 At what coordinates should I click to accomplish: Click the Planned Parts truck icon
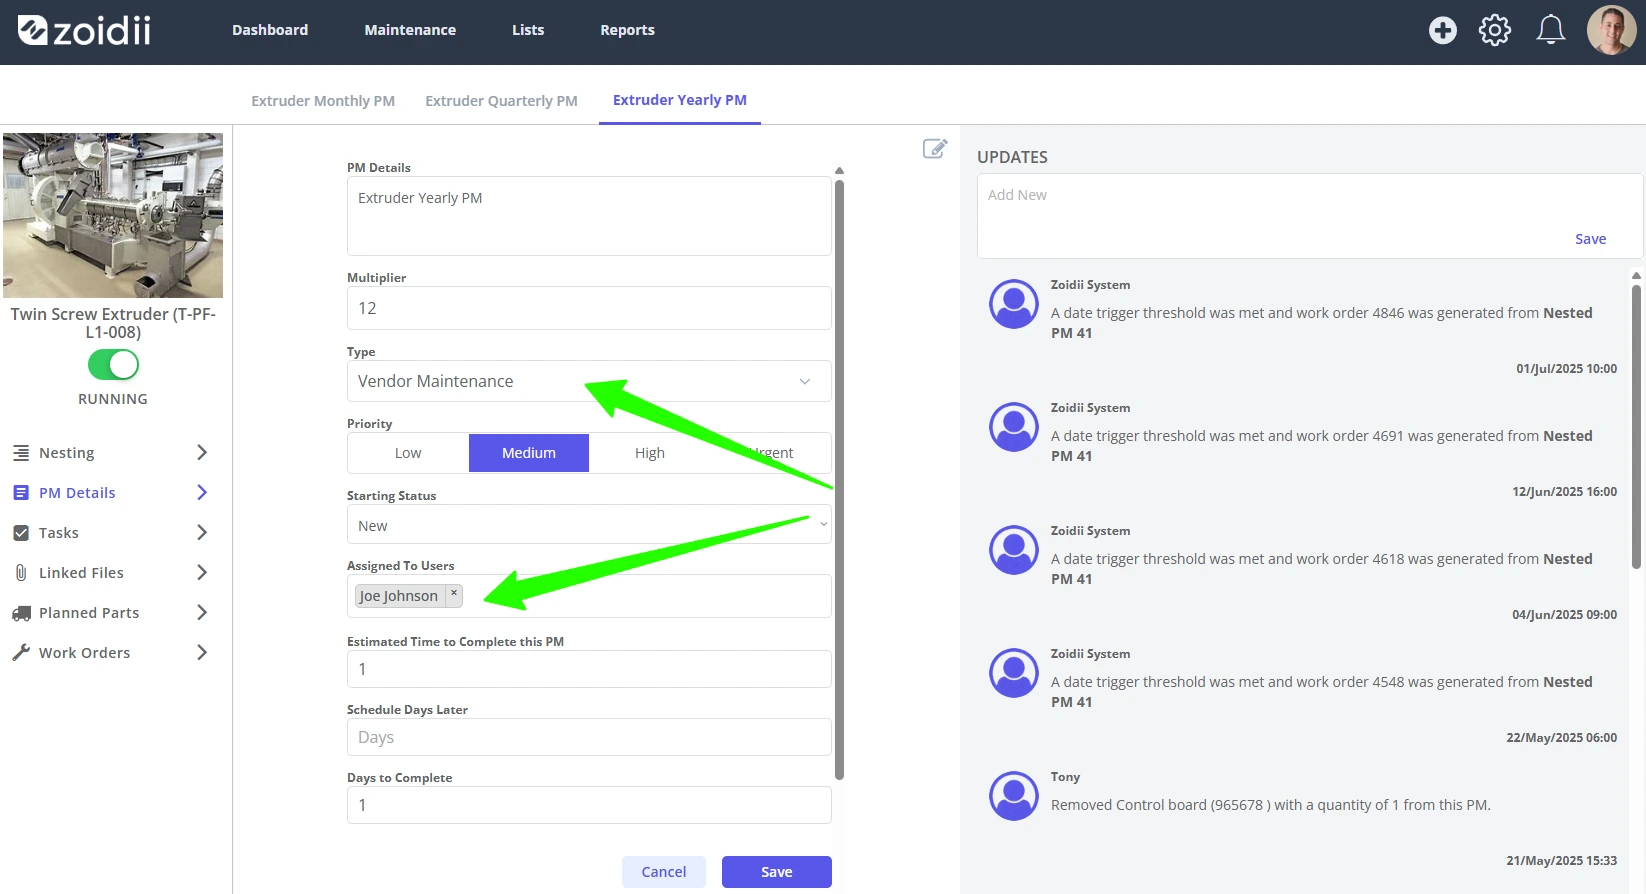pyautogui.click(x=21, y=613)
